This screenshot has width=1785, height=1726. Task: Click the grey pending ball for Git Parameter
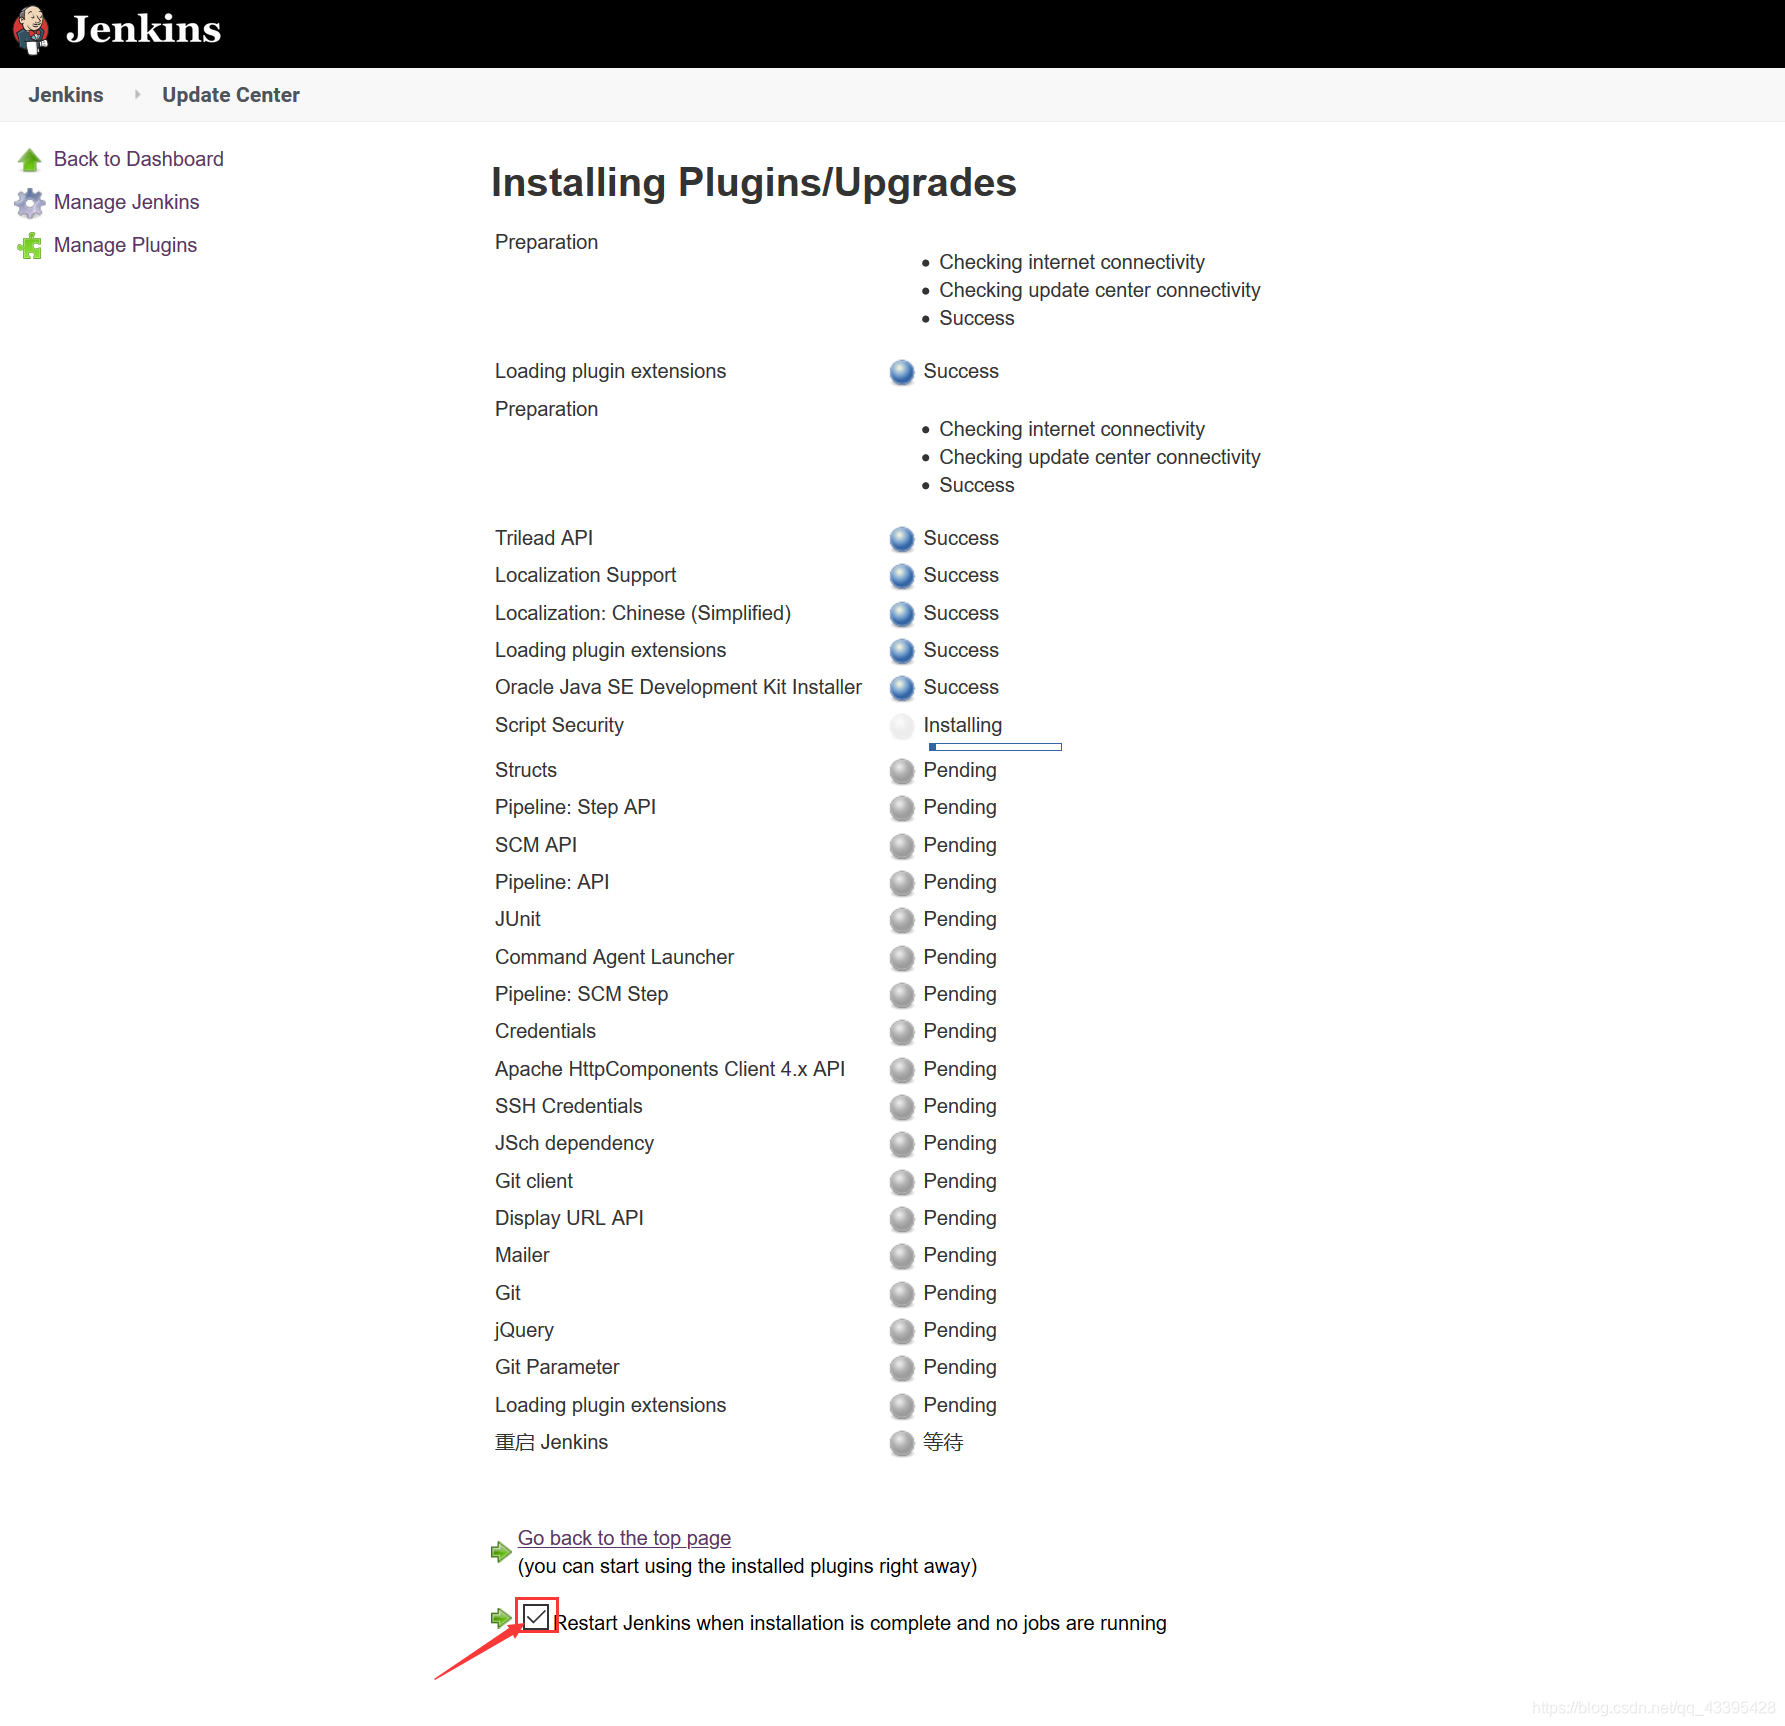coord(902,1368)
